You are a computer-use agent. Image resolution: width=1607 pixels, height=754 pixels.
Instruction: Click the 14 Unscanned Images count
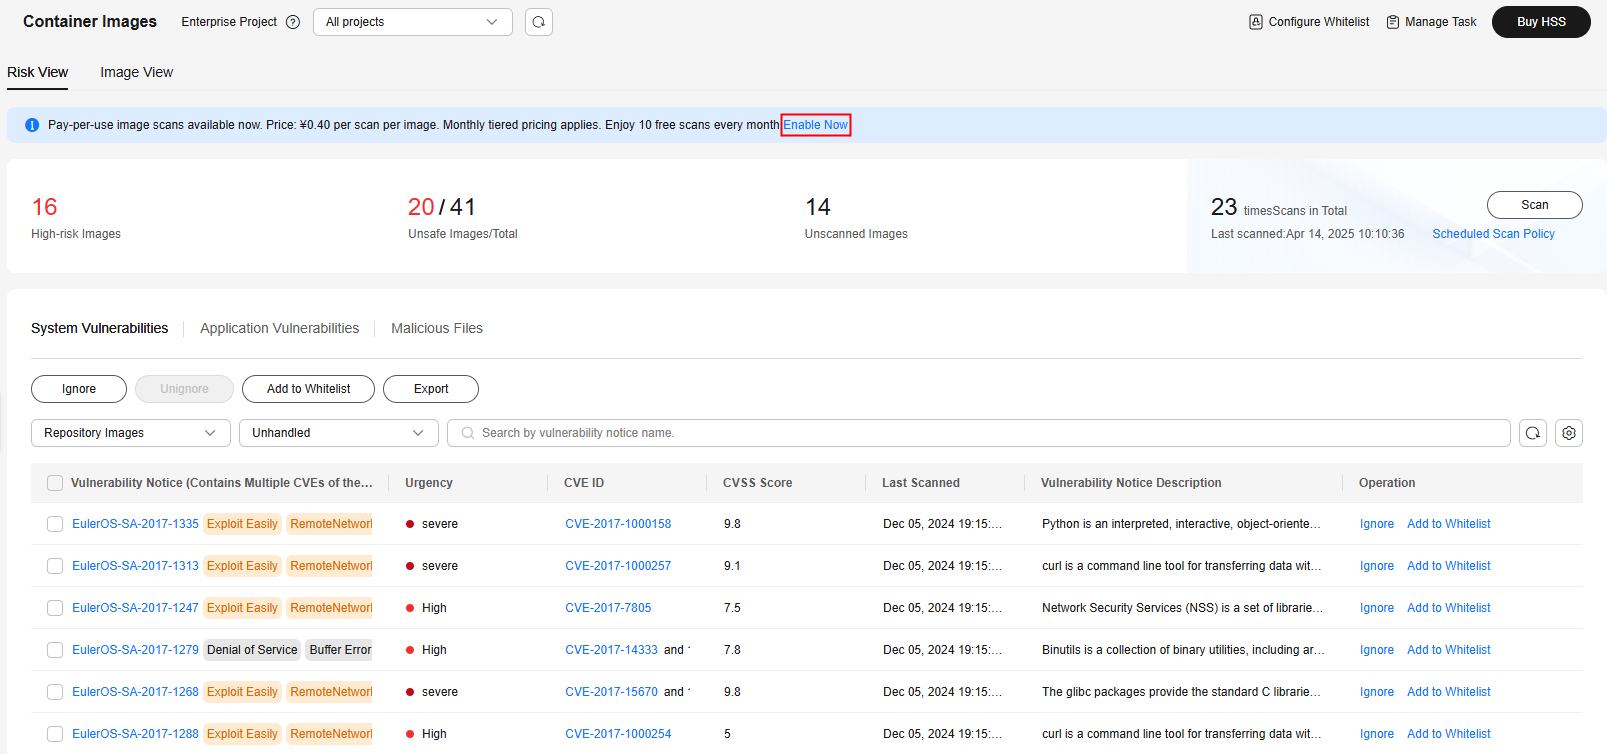point(818,207)
